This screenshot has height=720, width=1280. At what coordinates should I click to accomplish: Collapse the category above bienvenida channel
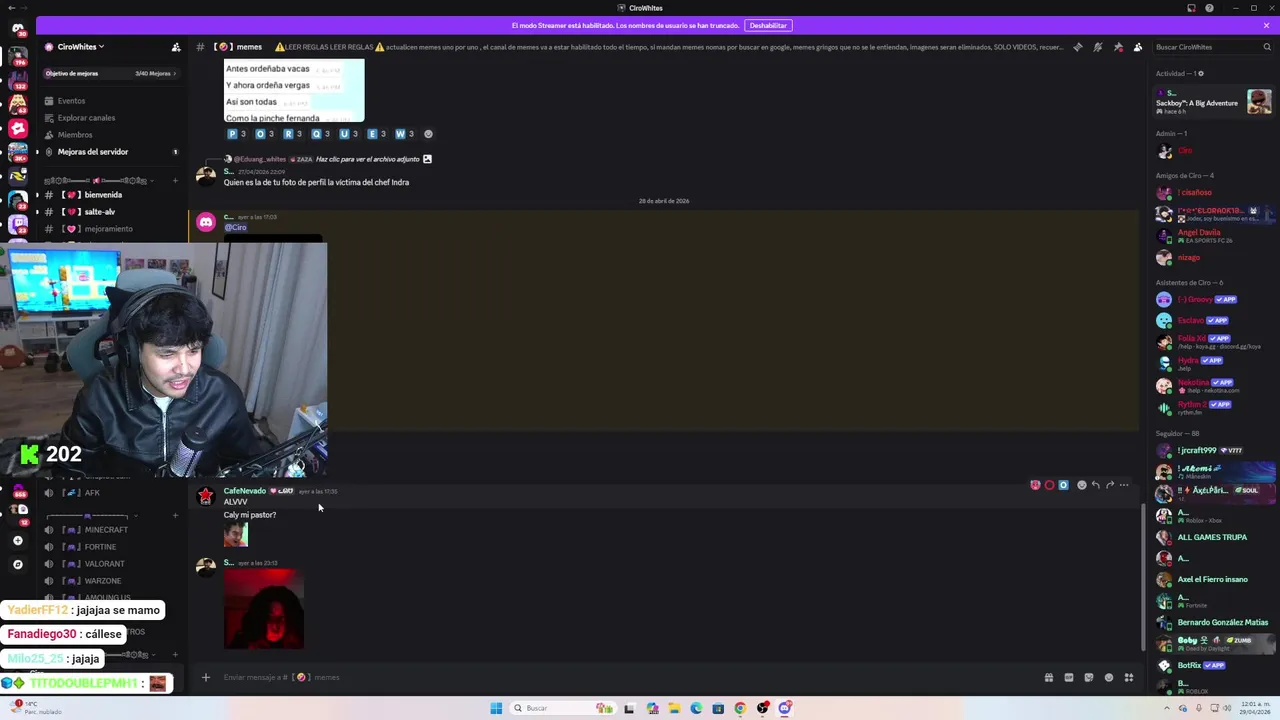point(100,180)
